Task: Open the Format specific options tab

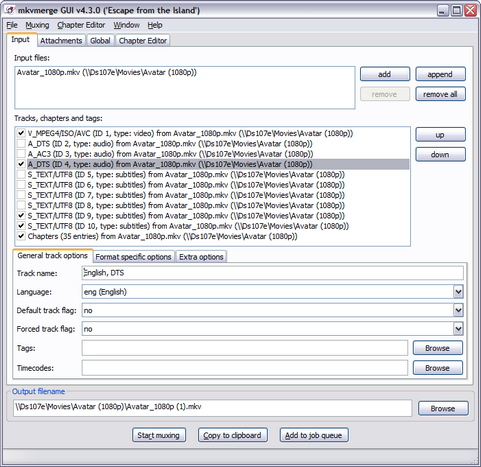Action: pyautogui.click(x=133, y=257)
